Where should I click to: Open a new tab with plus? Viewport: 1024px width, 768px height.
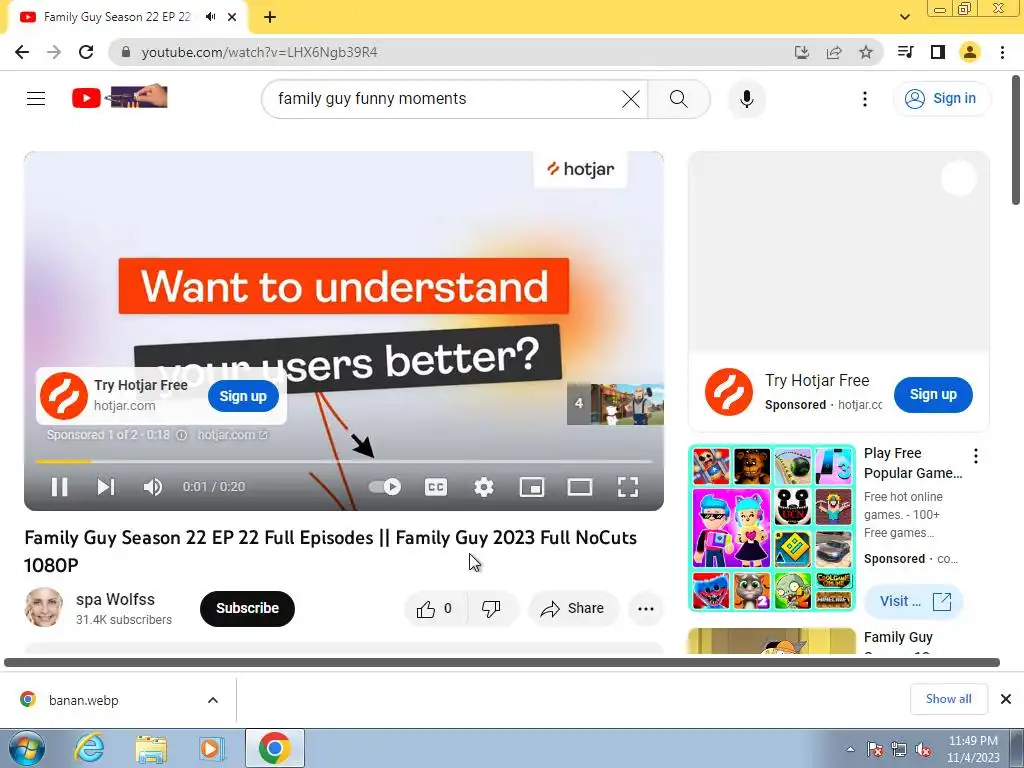tap(270, 17)
